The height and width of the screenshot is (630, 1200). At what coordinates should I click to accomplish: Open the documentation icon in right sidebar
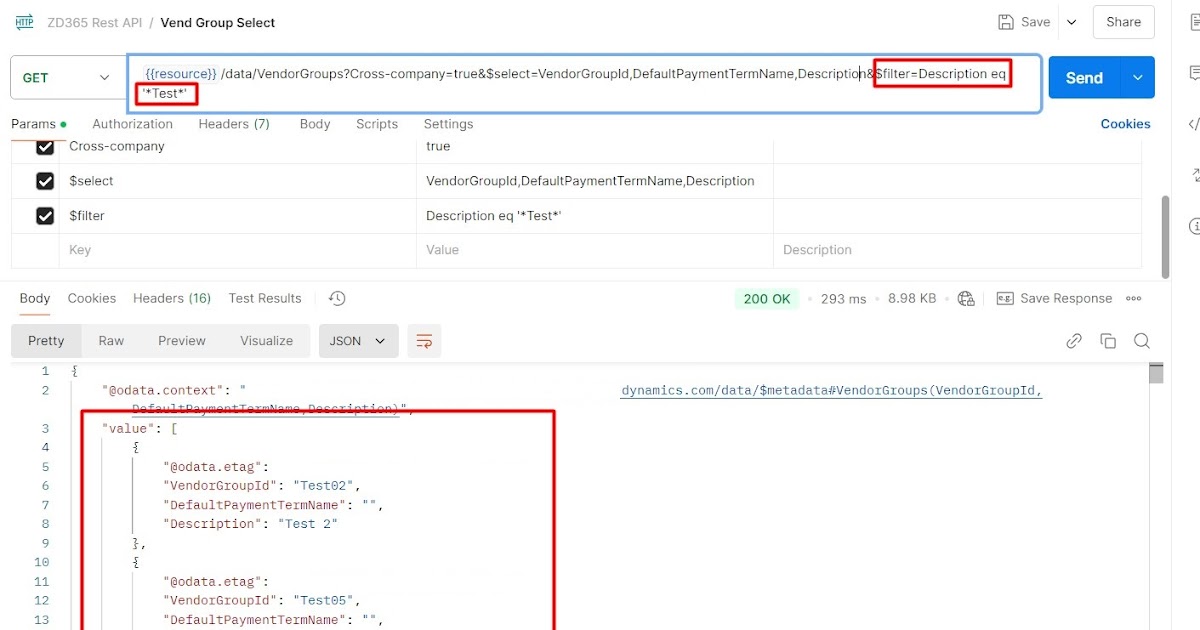click(1194, 22)
